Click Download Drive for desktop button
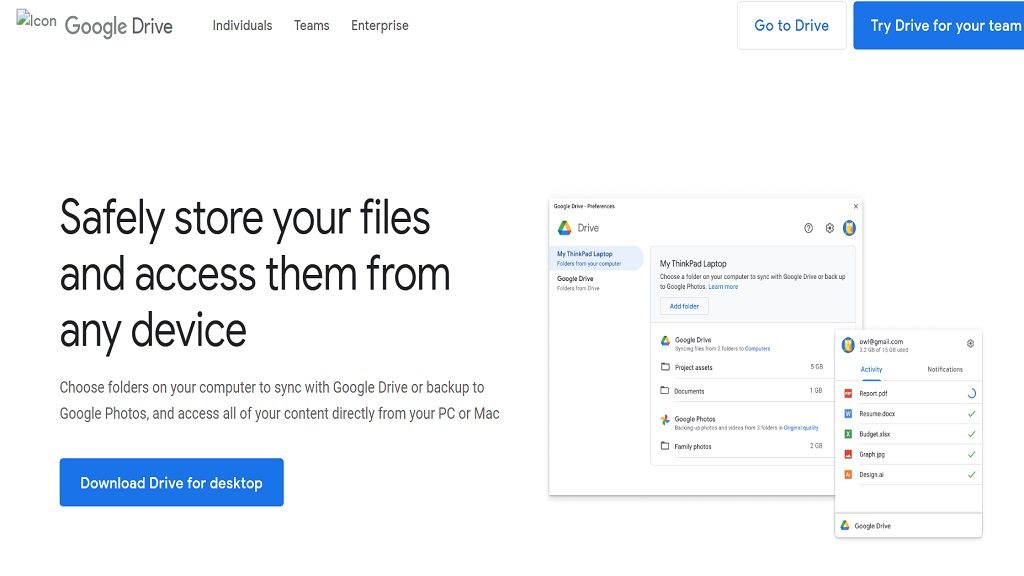1024x576 pixels. [x=172, y=482]
